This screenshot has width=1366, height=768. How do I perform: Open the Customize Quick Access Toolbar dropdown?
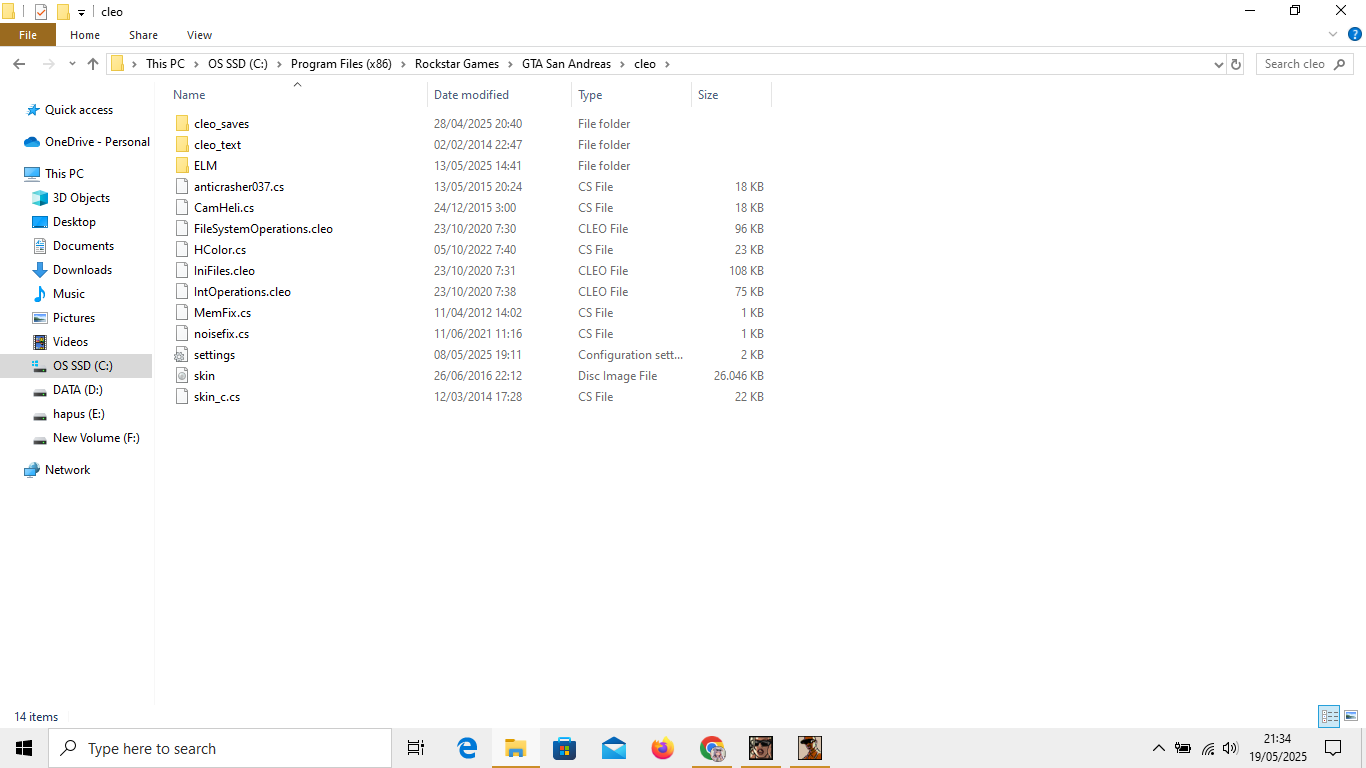point(82,13)
